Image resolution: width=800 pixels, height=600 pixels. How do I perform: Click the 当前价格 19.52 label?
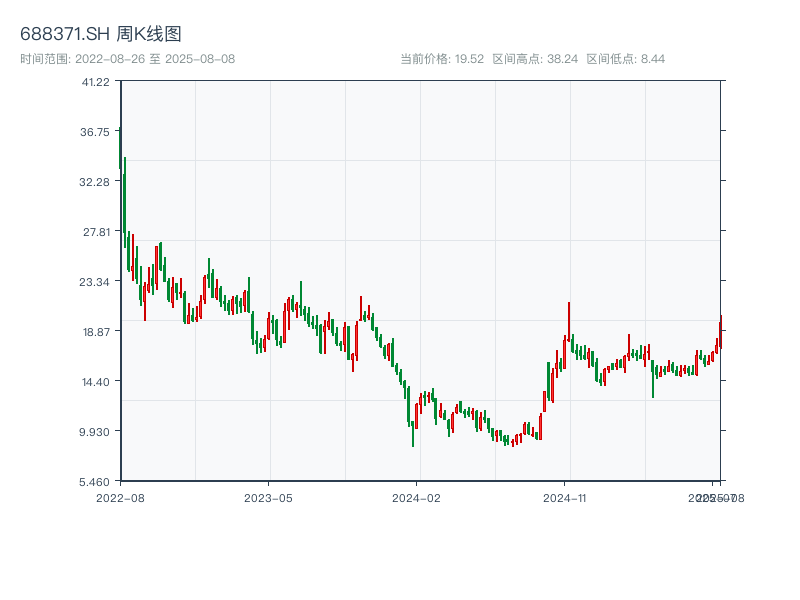click(x=442, y=59)
